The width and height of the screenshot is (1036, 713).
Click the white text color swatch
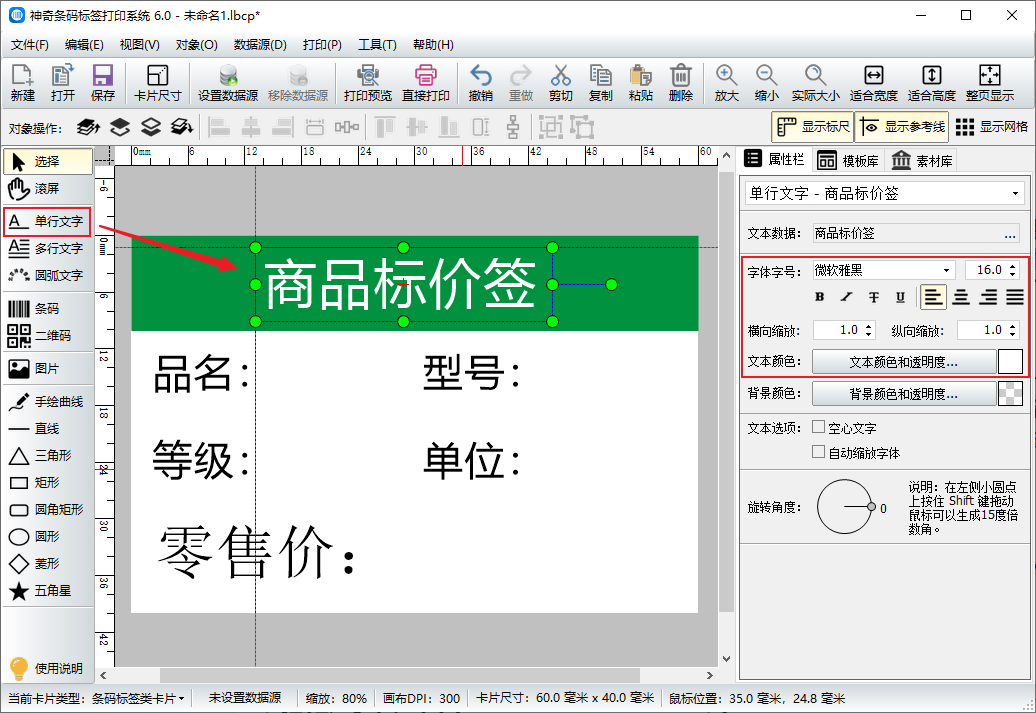1010,362
